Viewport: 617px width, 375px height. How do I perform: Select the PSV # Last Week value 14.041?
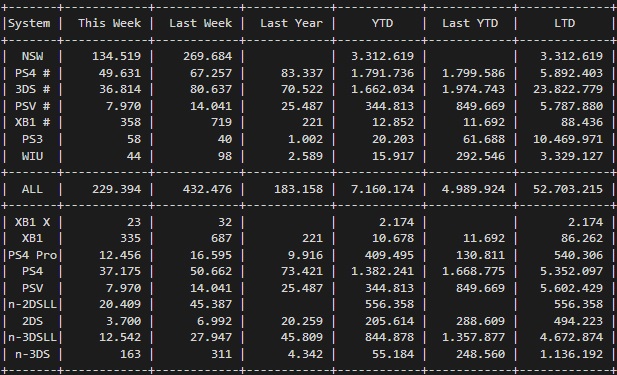click(211, 106)
